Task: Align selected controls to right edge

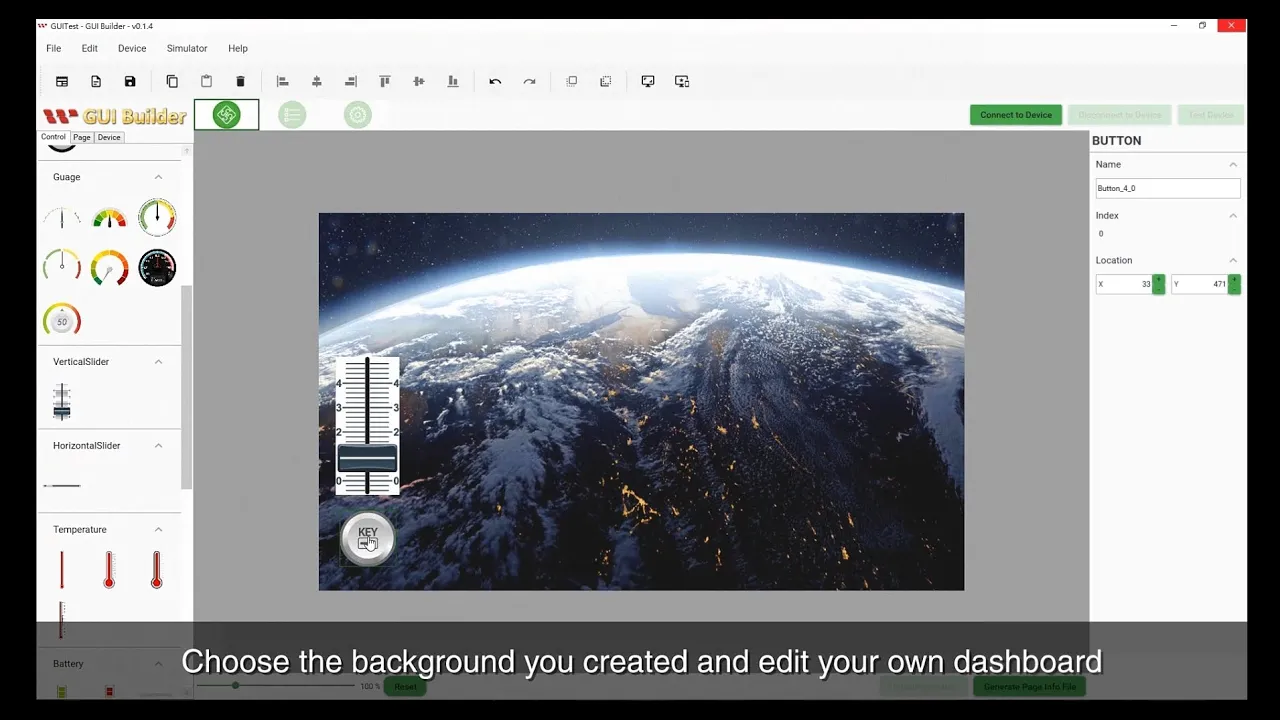Action: [x=351, y=81]
